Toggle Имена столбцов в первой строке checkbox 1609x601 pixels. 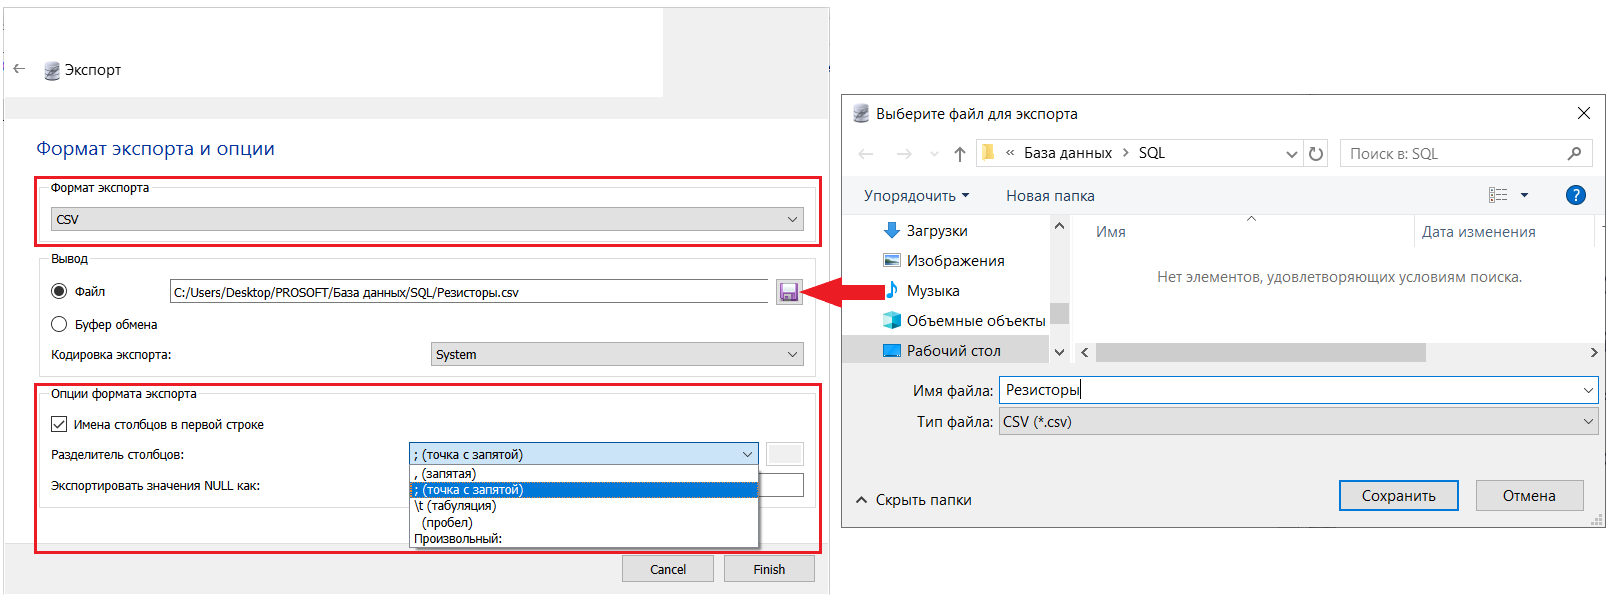59,424
